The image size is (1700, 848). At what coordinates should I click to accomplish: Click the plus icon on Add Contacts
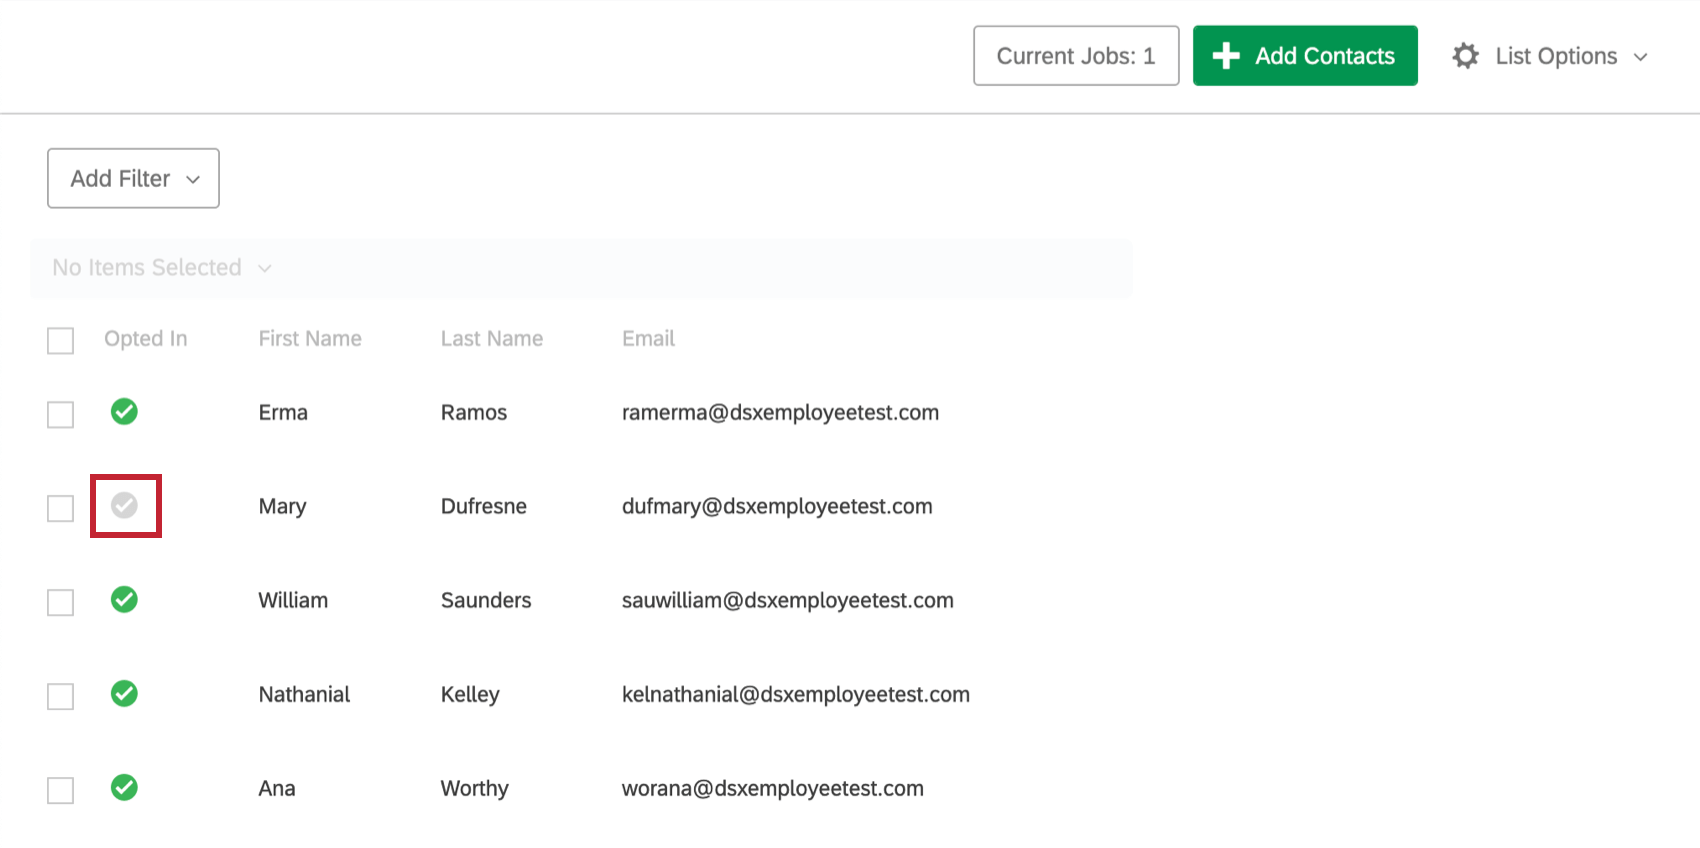coord(1226,56)
